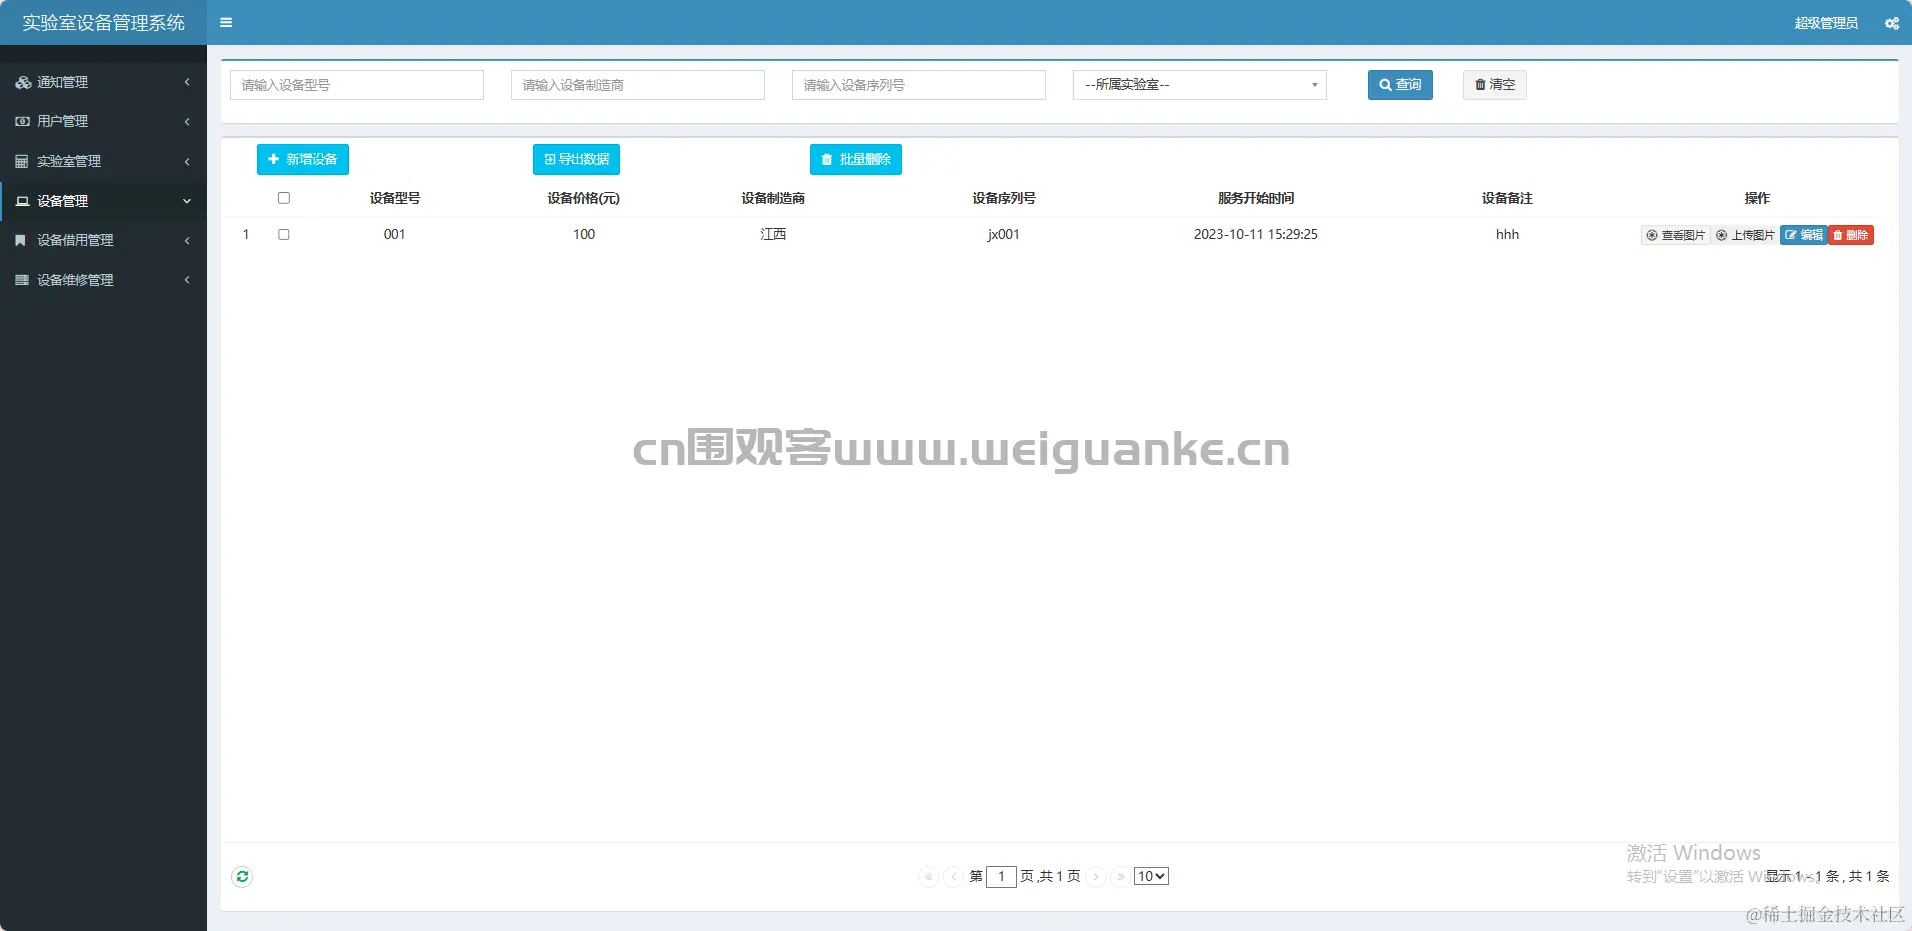Refresh the table with the green reload icon
Viewport: 1912px width, 931px height.
tap(242, 877)
